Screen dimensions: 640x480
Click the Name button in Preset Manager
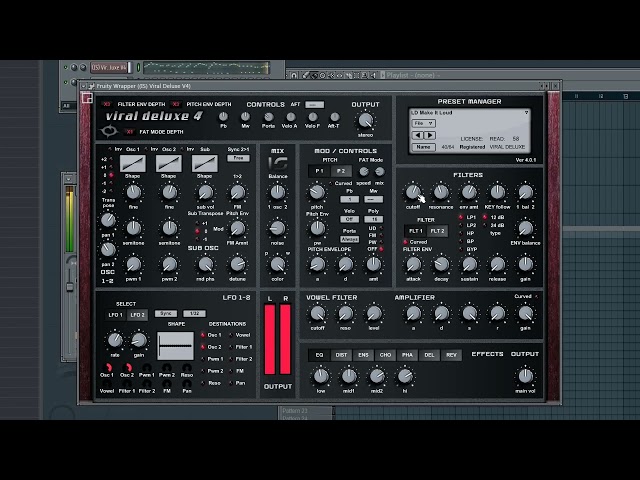click(x=423, y=147)
